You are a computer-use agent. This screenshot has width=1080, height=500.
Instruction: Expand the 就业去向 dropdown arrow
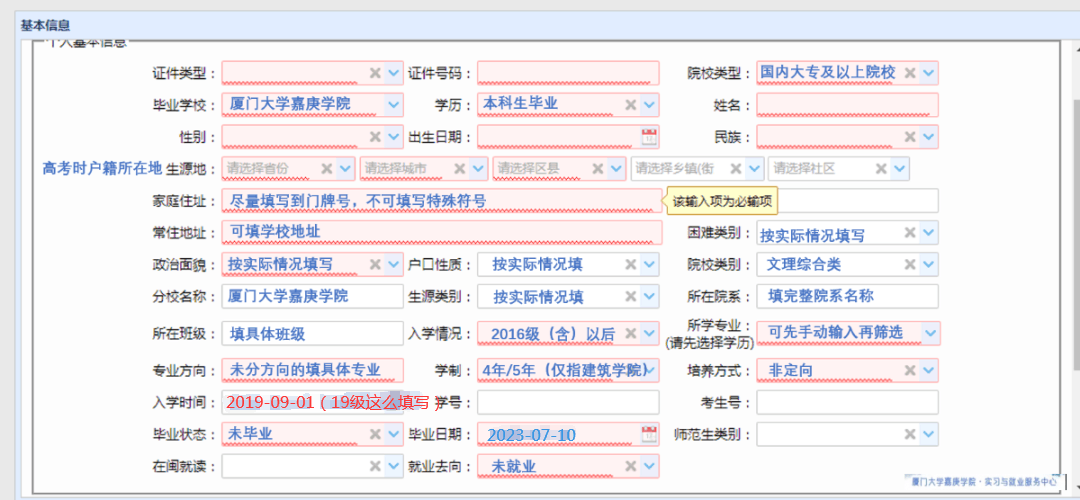650,466
